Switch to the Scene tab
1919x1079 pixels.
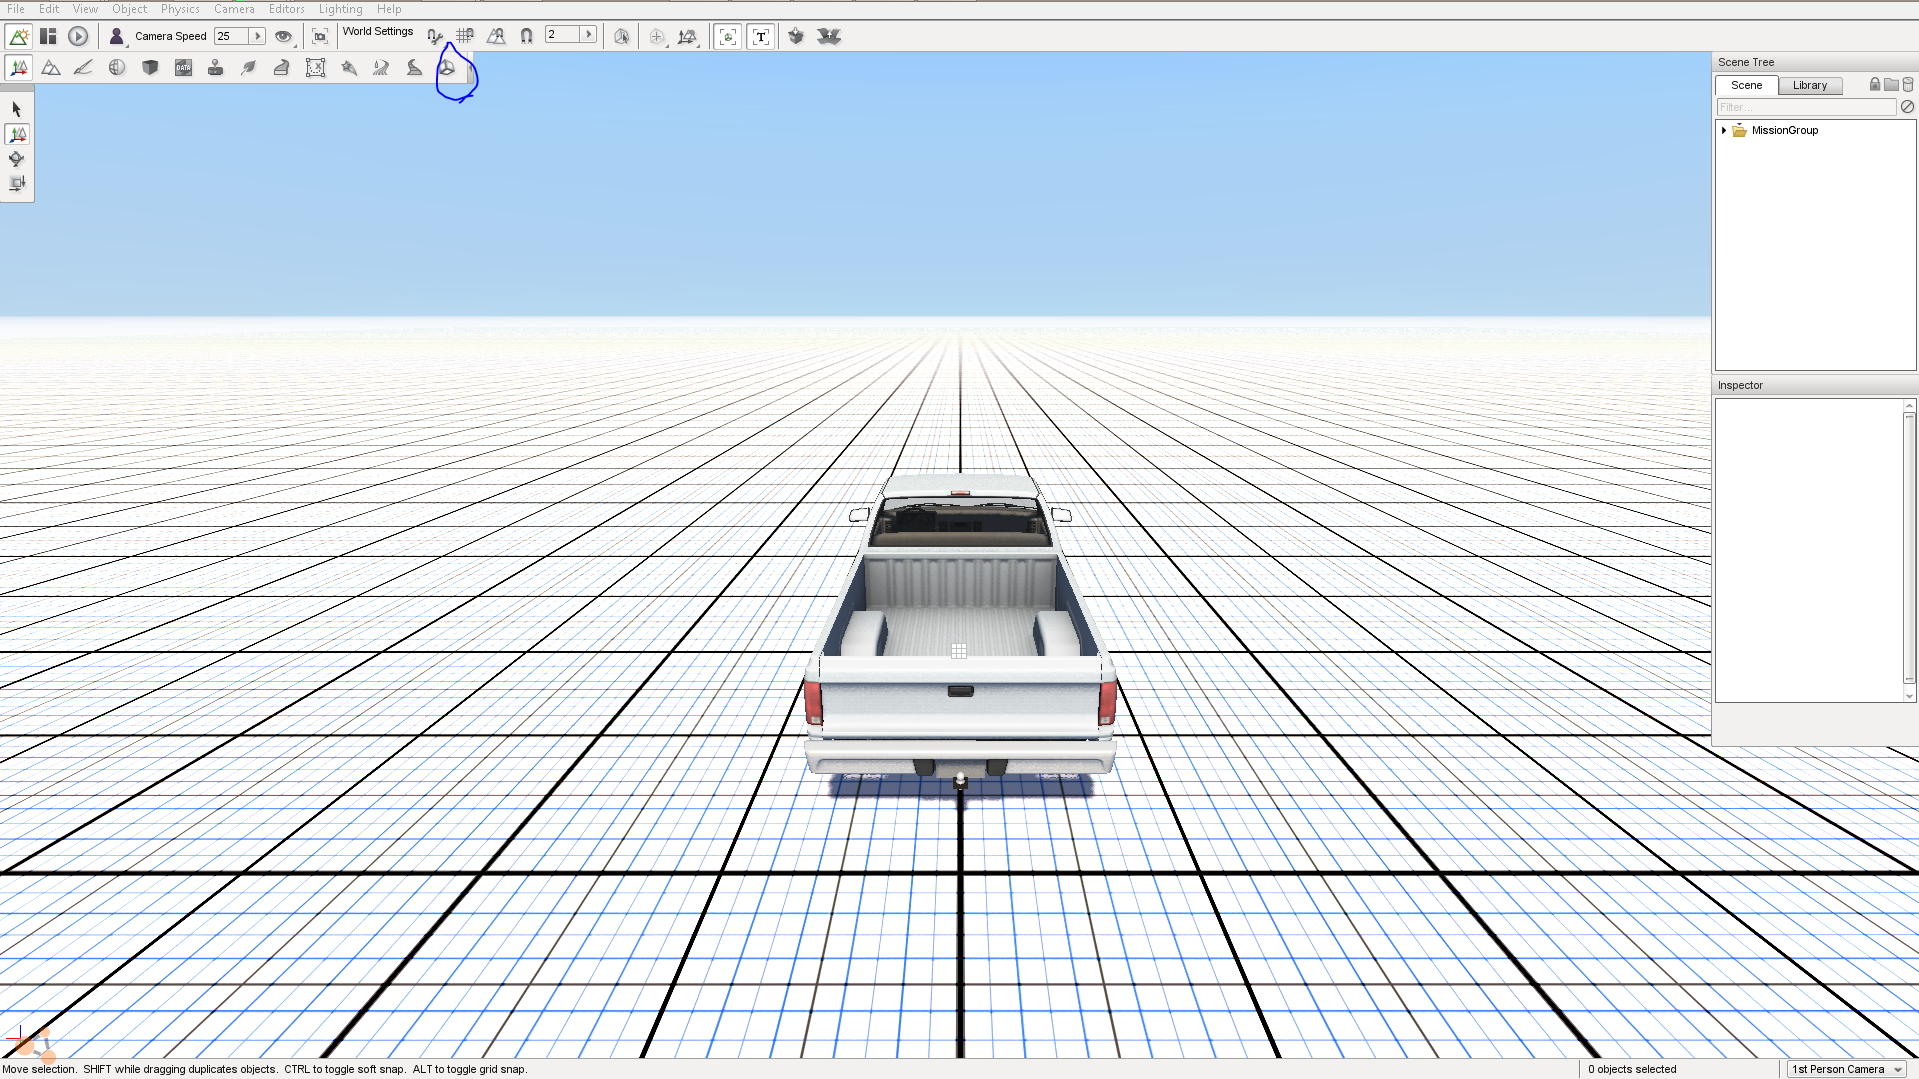click(1747, 85)
